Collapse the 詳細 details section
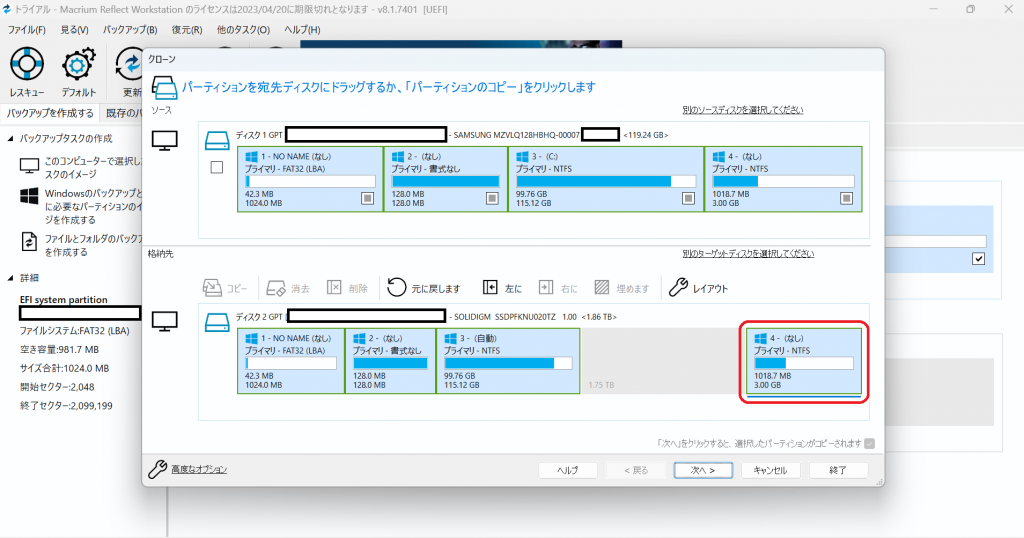Screen dimensions: 1024x538 tap(10, 277)
